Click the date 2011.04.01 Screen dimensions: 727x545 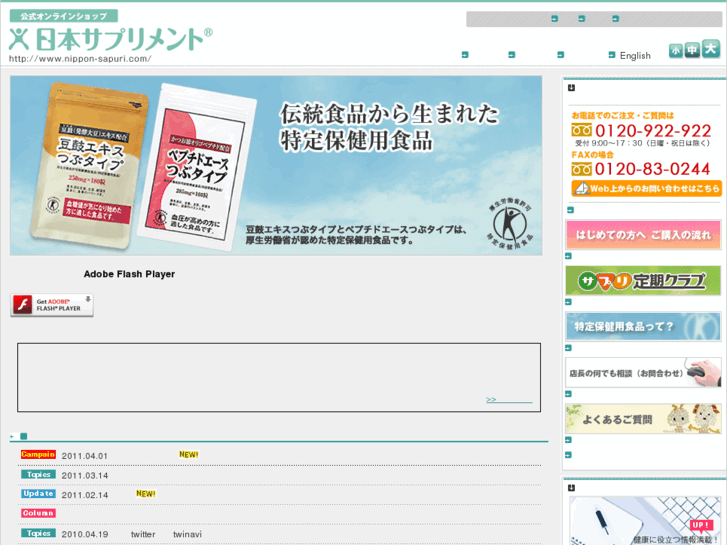[x=84, y=456]
